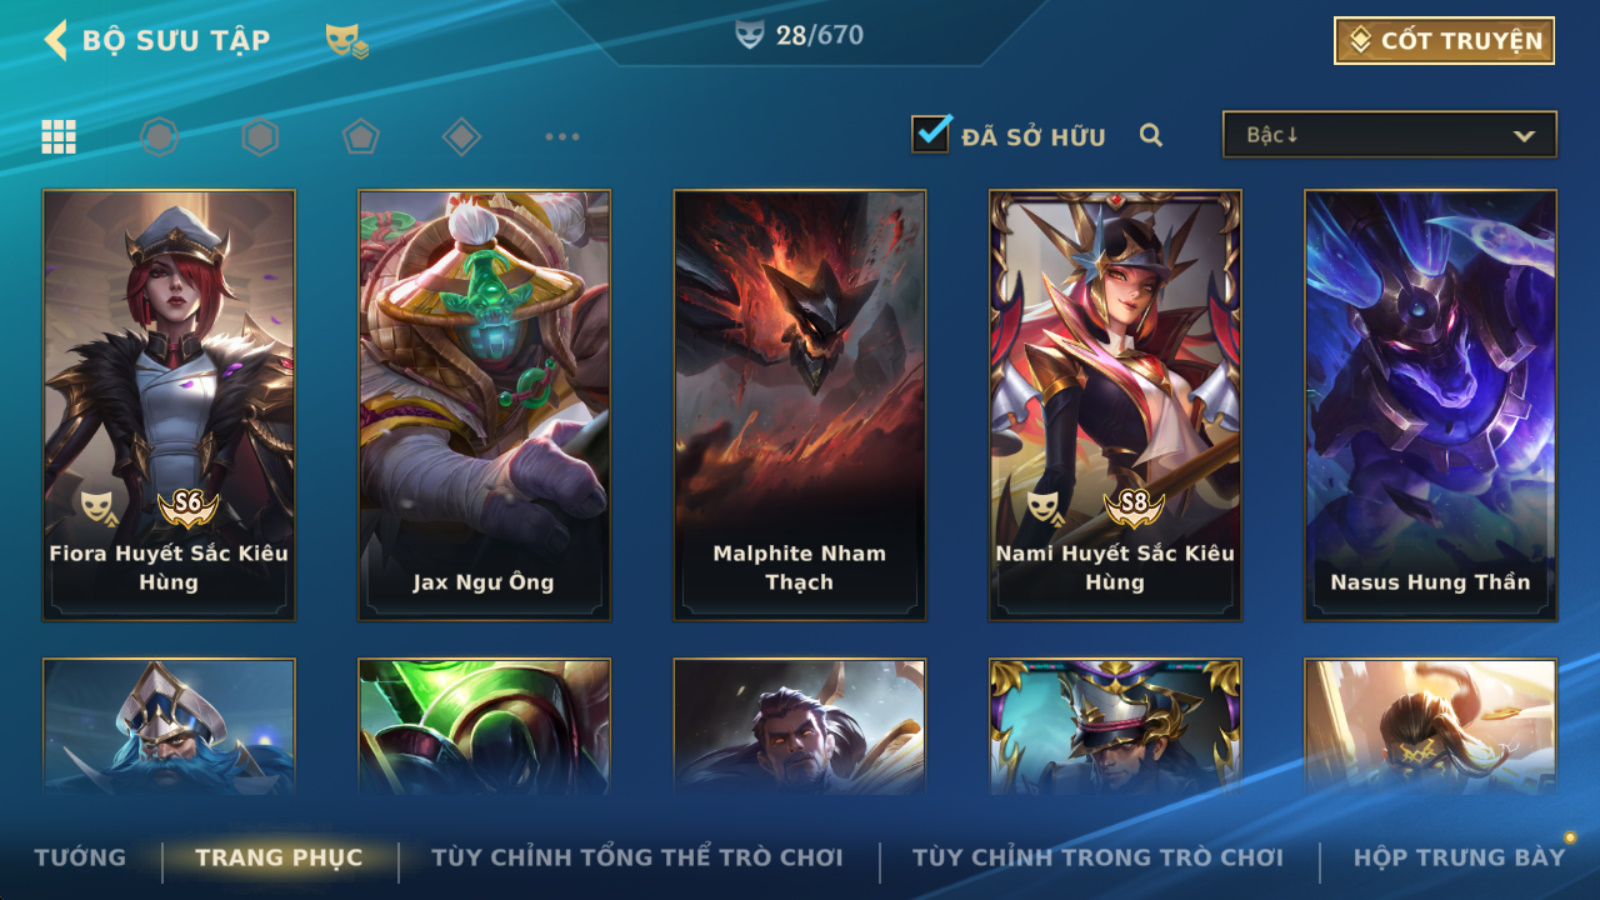Go back using the Bộ Sưu Tập arrow
Image resolution: width=1600 pixels, height=900 pixels.
pyautogui.click(x=56, y=41)
